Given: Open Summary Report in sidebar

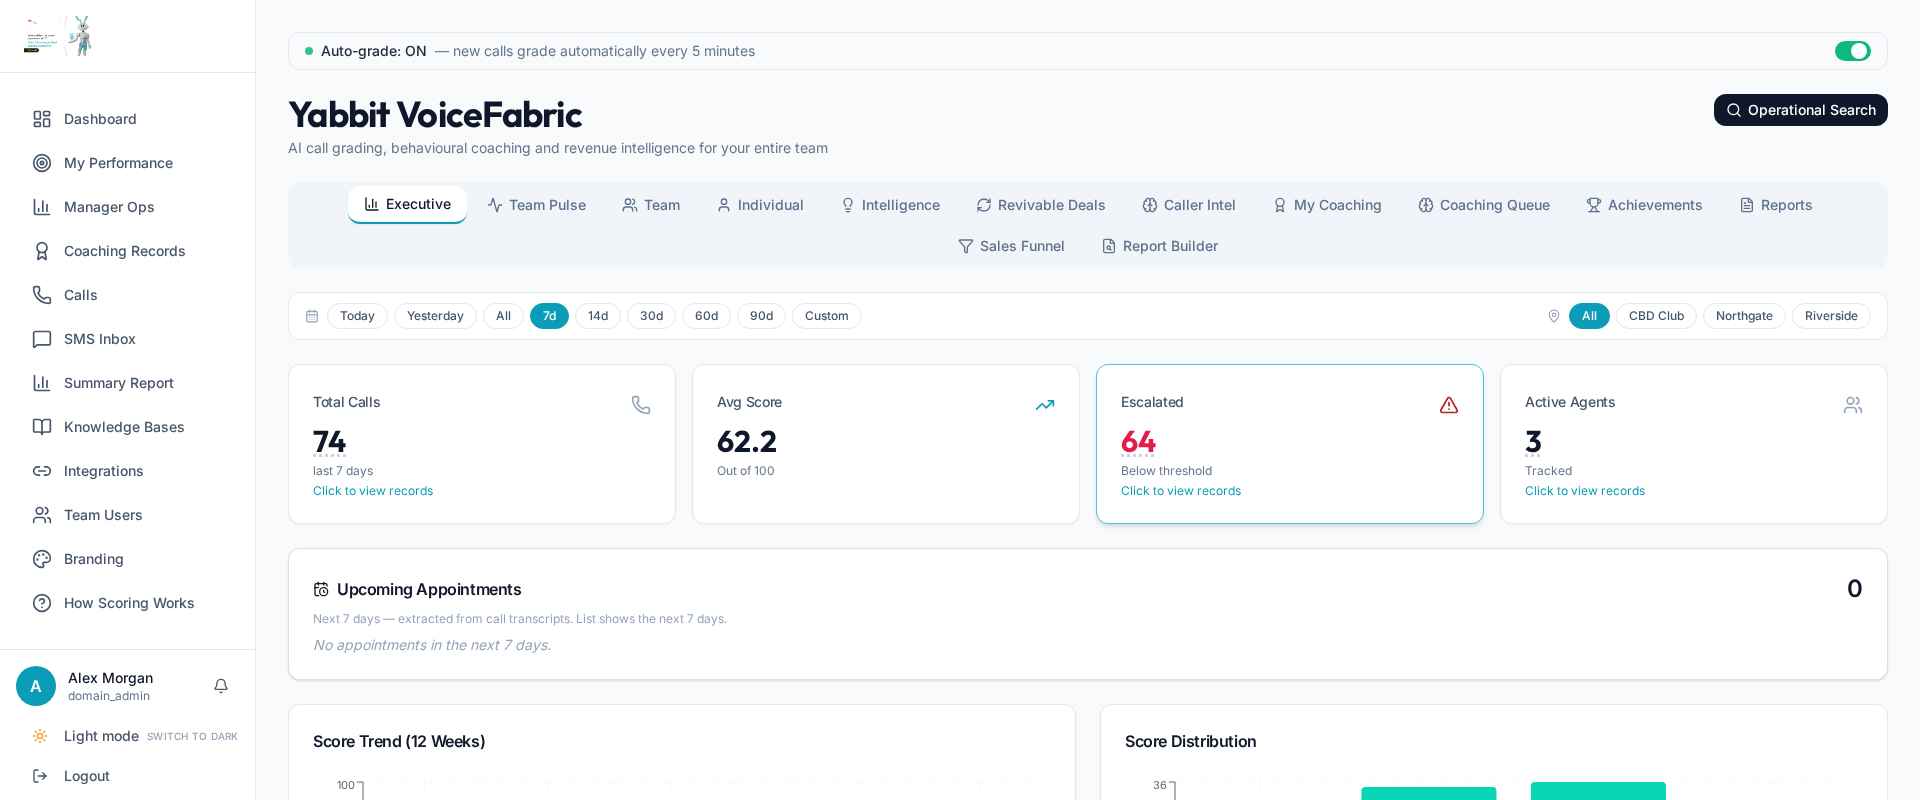Looking at the screenshot, I should [x=127, y=383].
